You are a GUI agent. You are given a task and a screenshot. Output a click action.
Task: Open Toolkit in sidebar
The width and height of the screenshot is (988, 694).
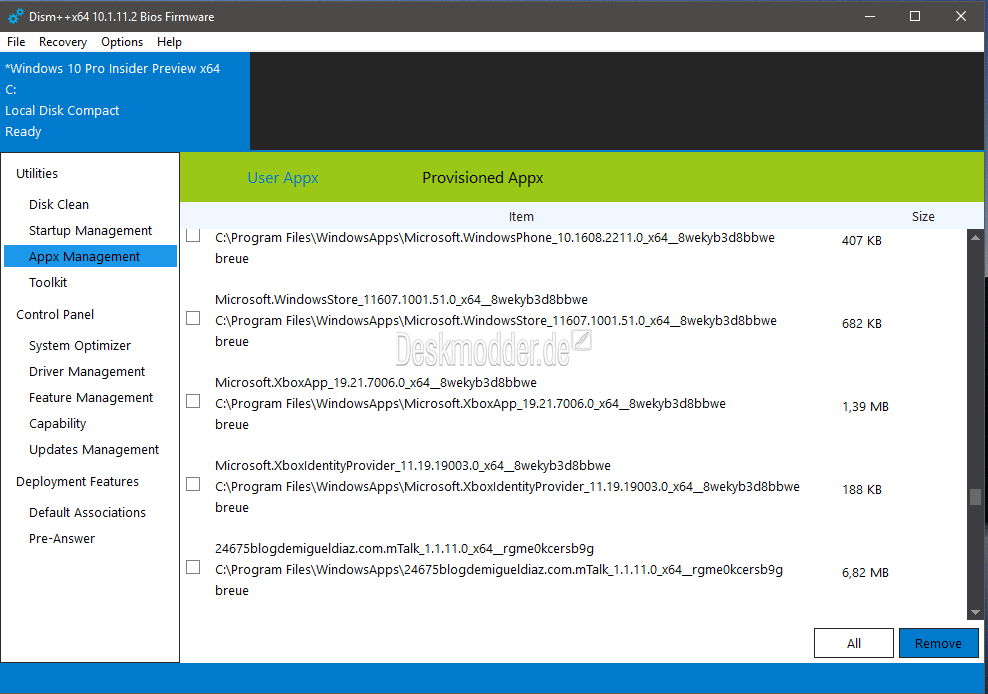[x=48, y=282]
